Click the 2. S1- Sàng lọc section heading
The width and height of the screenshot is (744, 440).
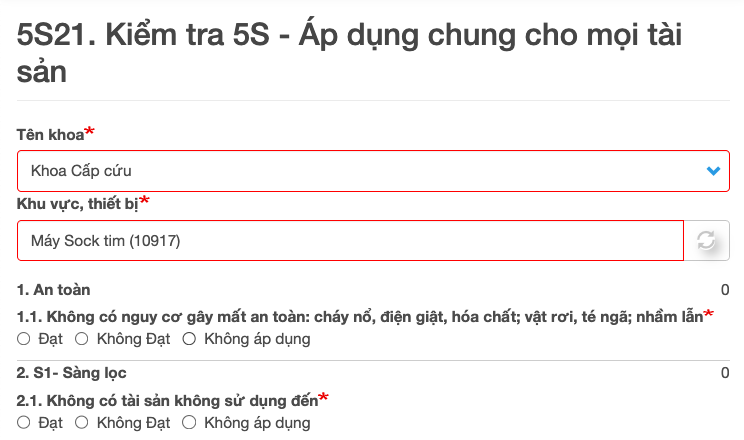click(69, 373)
